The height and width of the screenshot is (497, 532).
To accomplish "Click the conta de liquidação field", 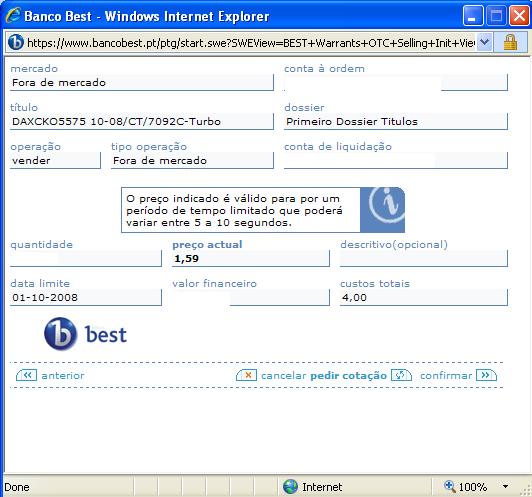I will (x=396, y=161).
